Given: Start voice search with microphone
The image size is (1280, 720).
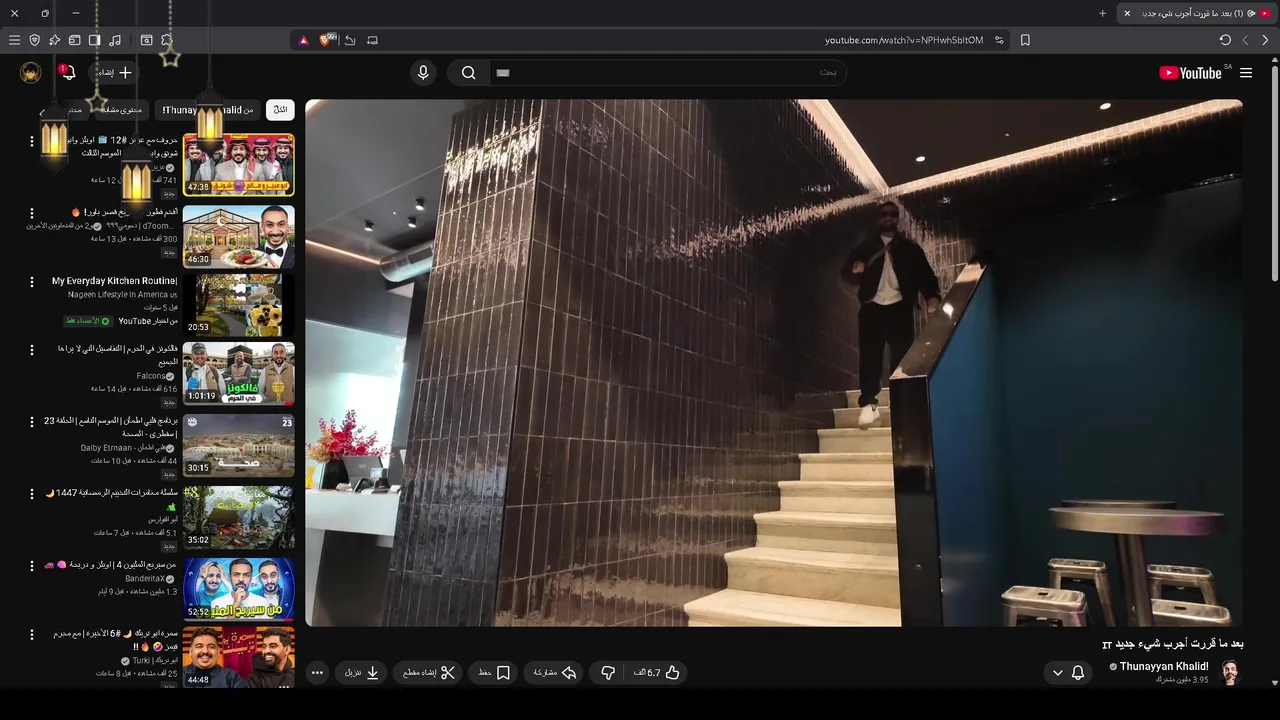Looking at the screenshot, I should tap(423, 72).
